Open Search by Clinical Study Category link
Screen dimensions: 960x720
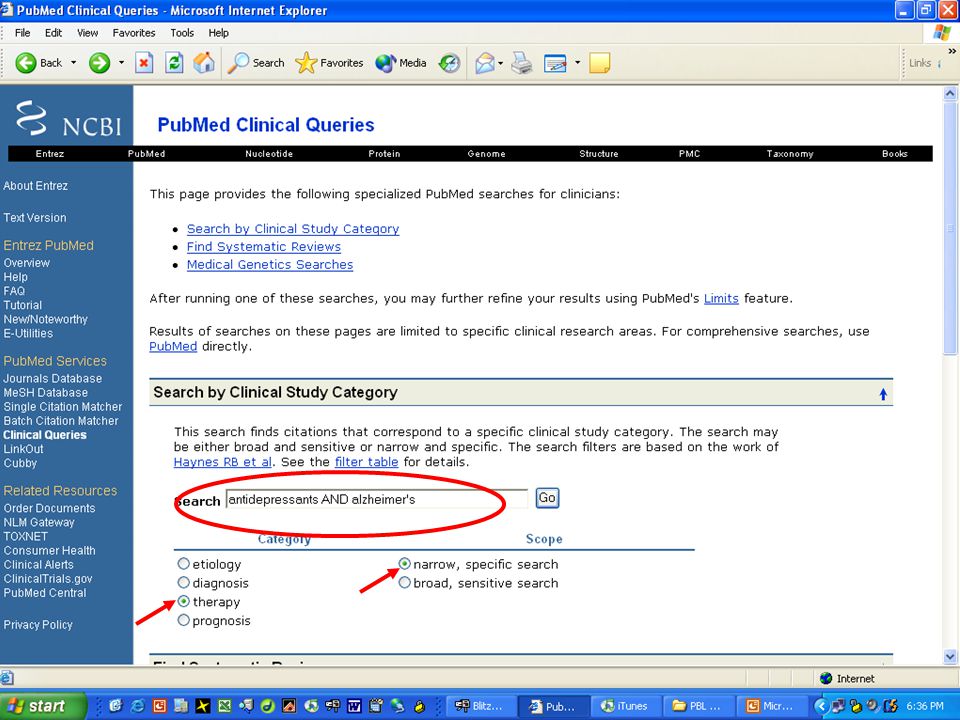coord(293,228)
